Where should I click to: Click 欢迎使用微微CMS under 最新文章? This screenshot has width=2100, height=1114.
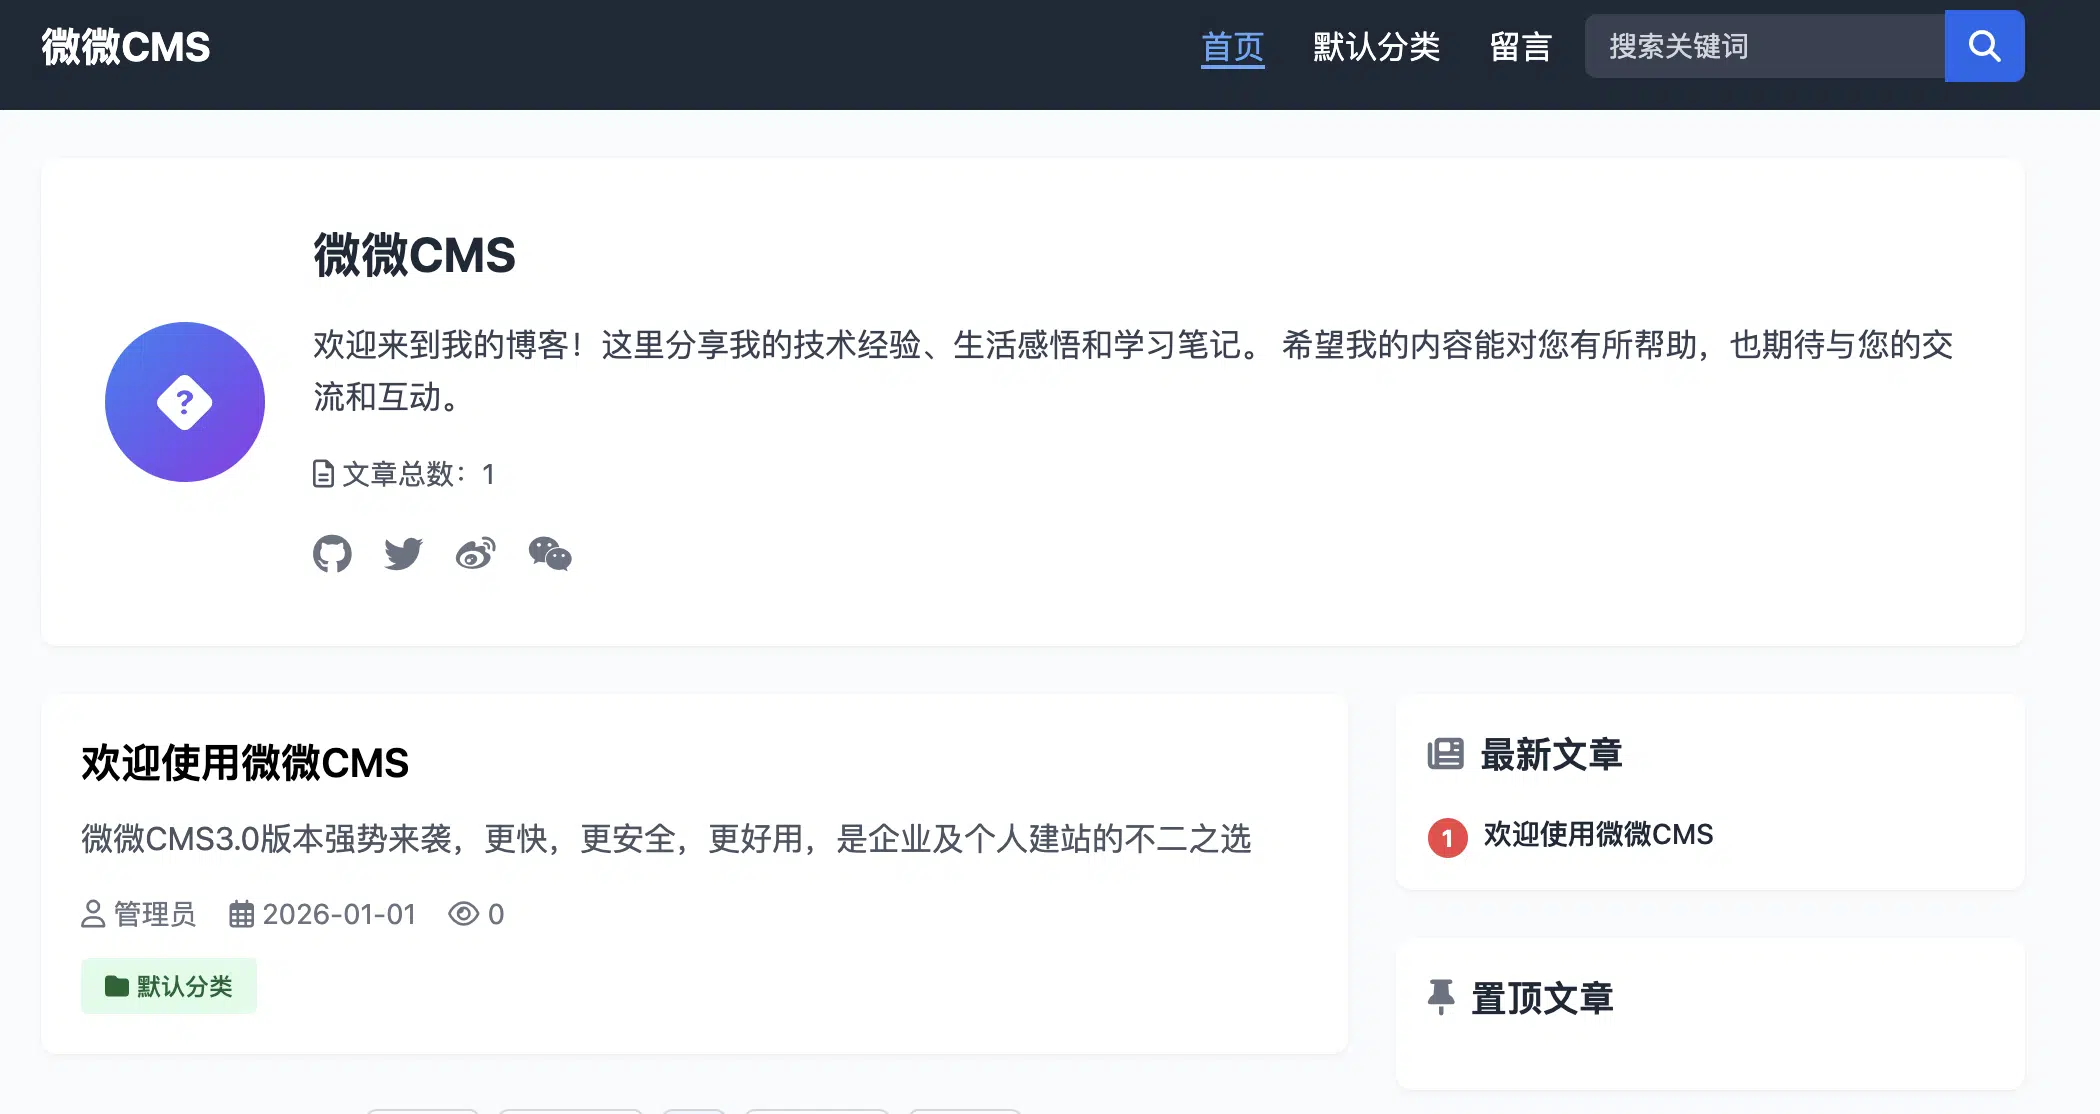(x=1597, y=834)
